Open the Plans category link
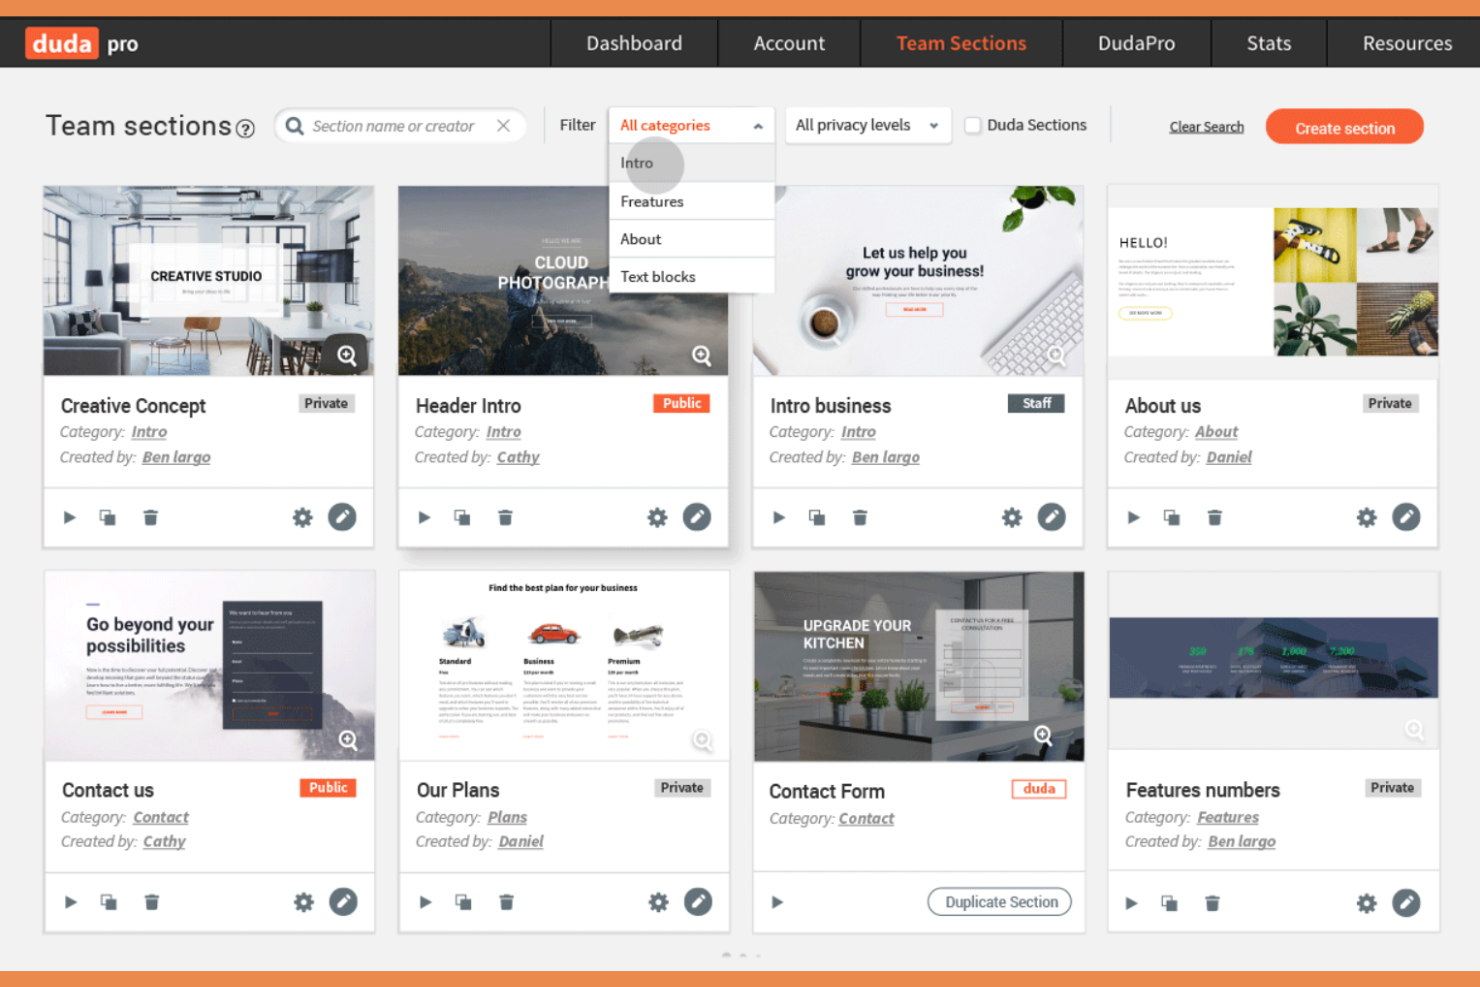 tap(507, 817)
